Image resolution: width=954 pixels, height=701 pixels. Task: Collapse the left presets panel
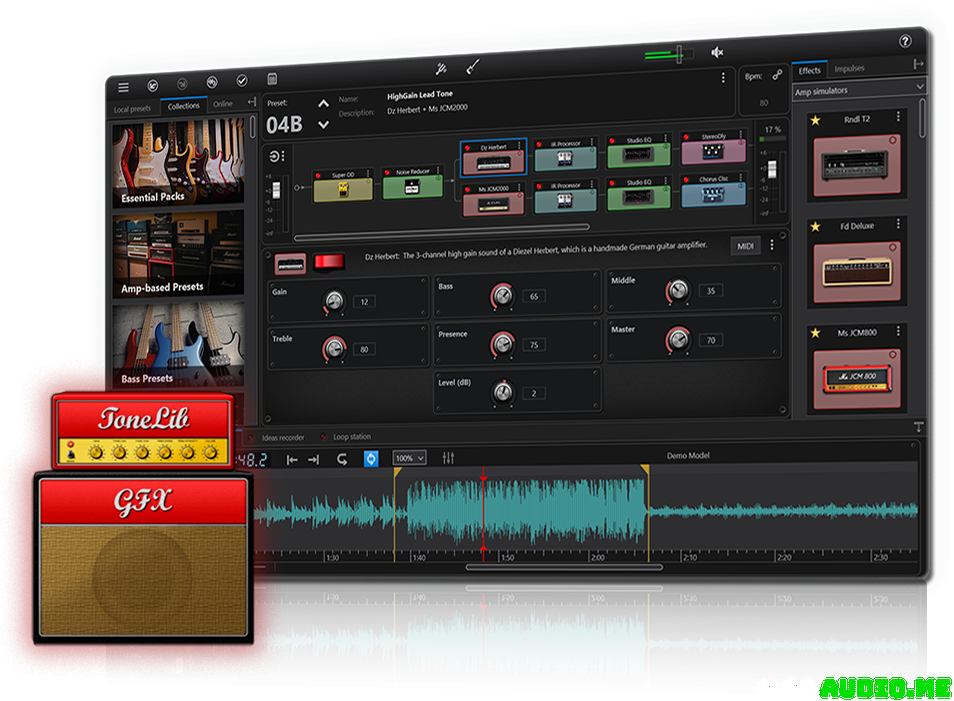point(251,102)
